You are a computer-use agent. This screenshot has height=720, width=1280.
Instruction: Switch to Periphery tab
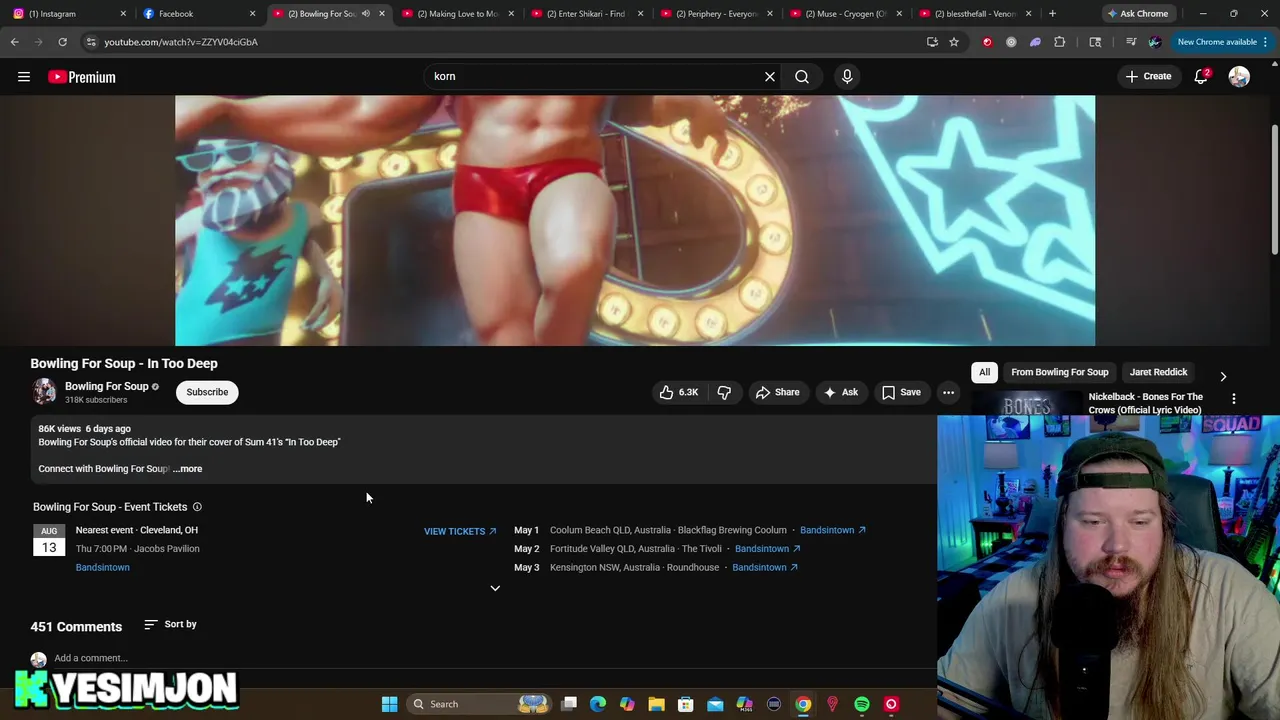[716, 14]
